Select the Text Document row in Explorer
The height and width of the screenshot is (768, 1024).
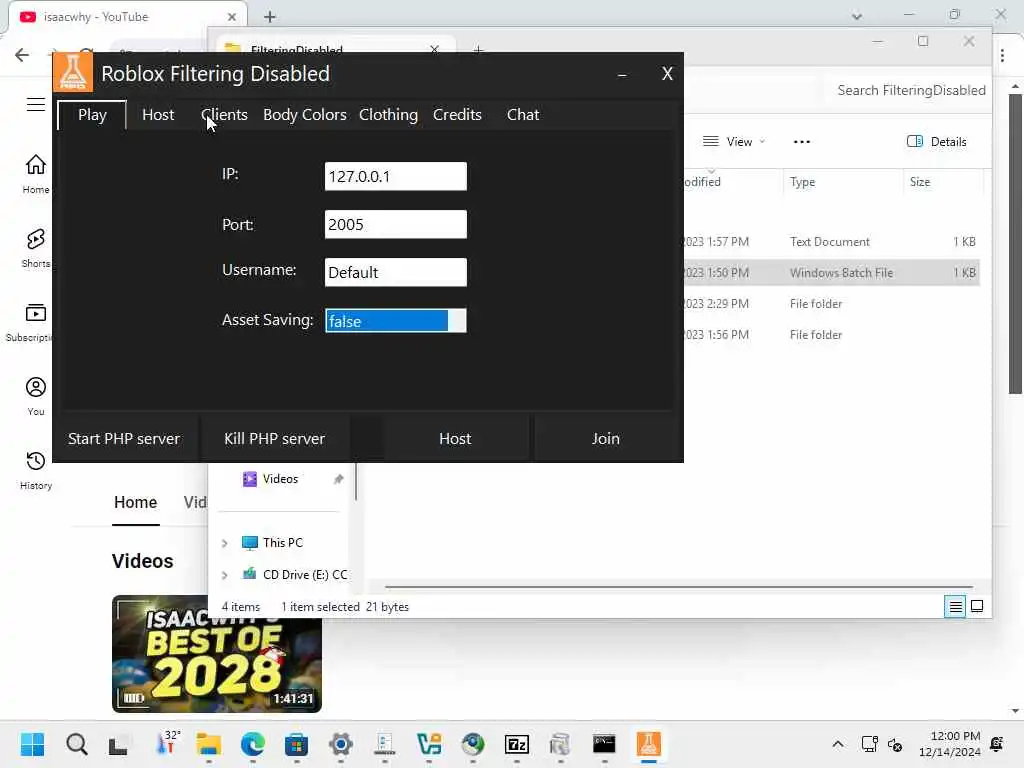click(x=831, y=242)
